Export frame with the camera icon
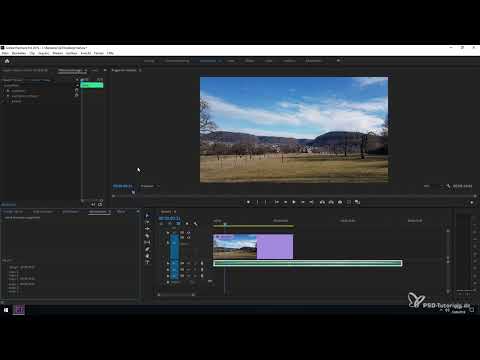This screenshot has width=480, height=360. 340,202
